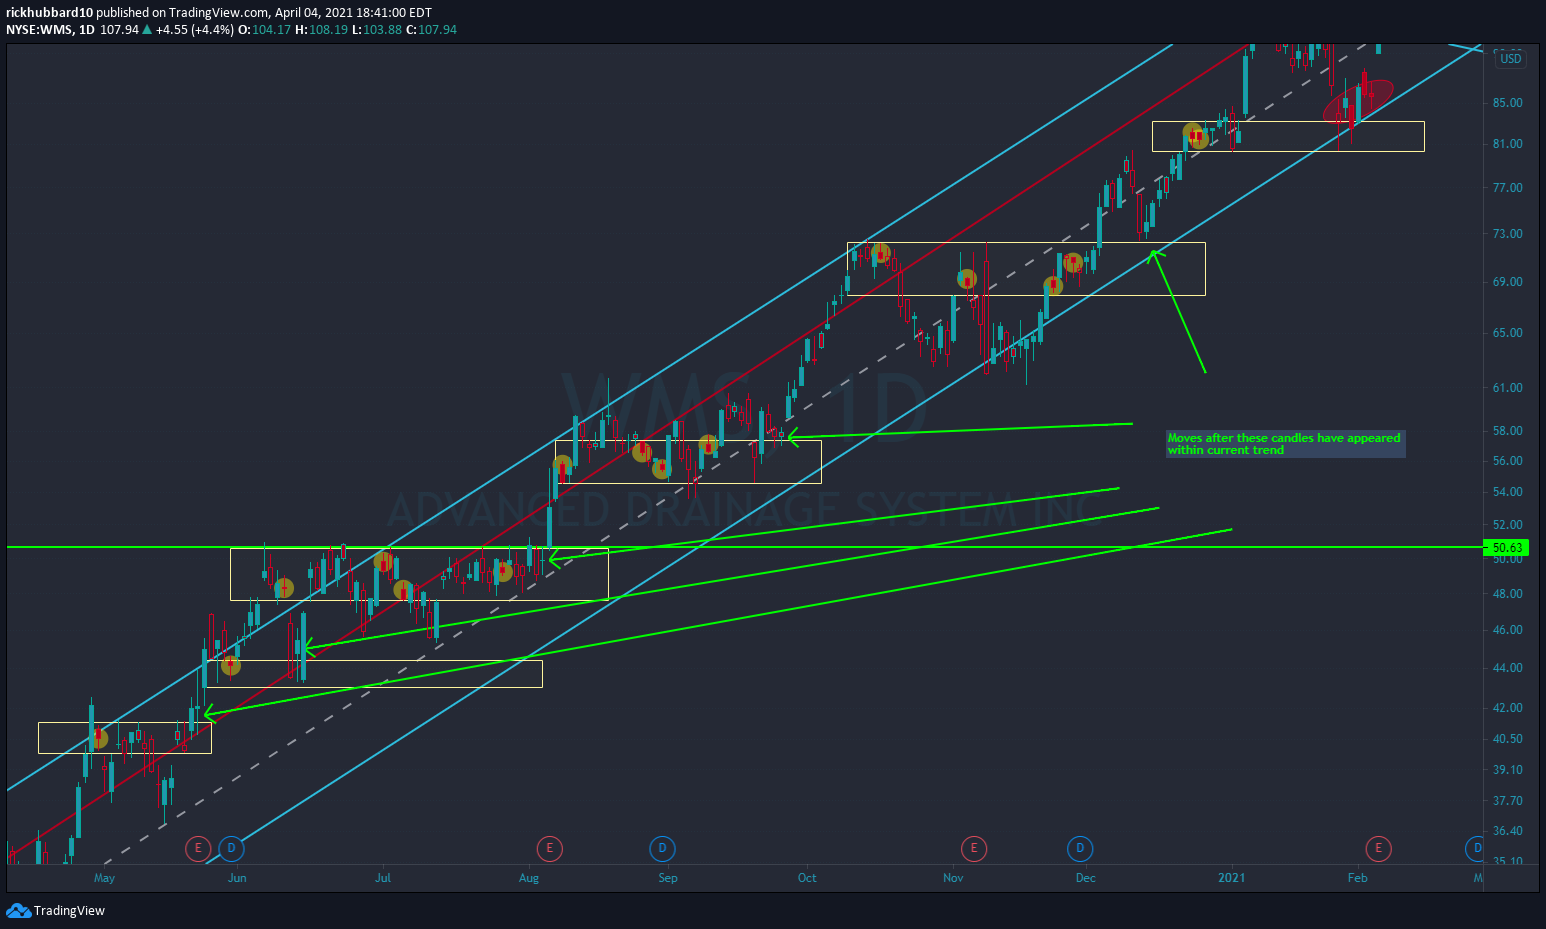
Task: Open the earnings E marker in February
Action: tap(1378, 849)
